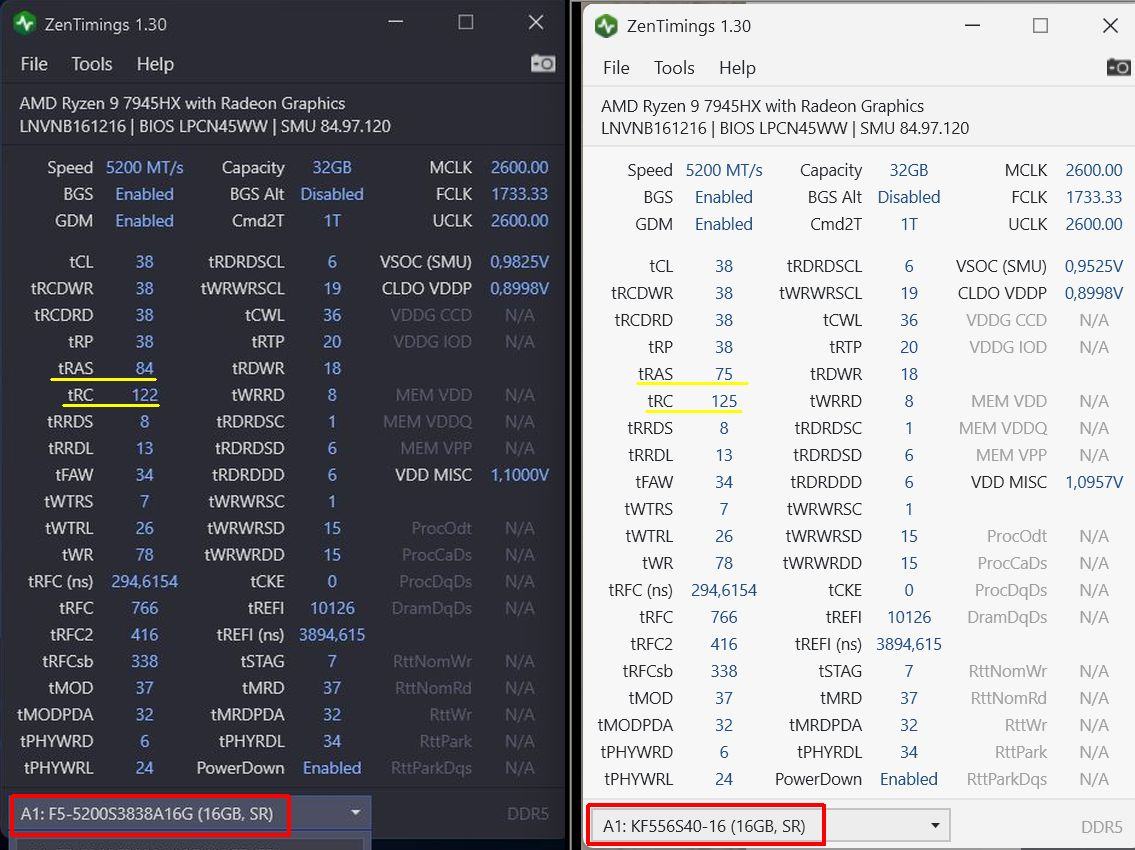This screenshot has width=1135, height=850.
Task: Click the ZenTimings logo in dark window titlebar
Action: [25, 24]
